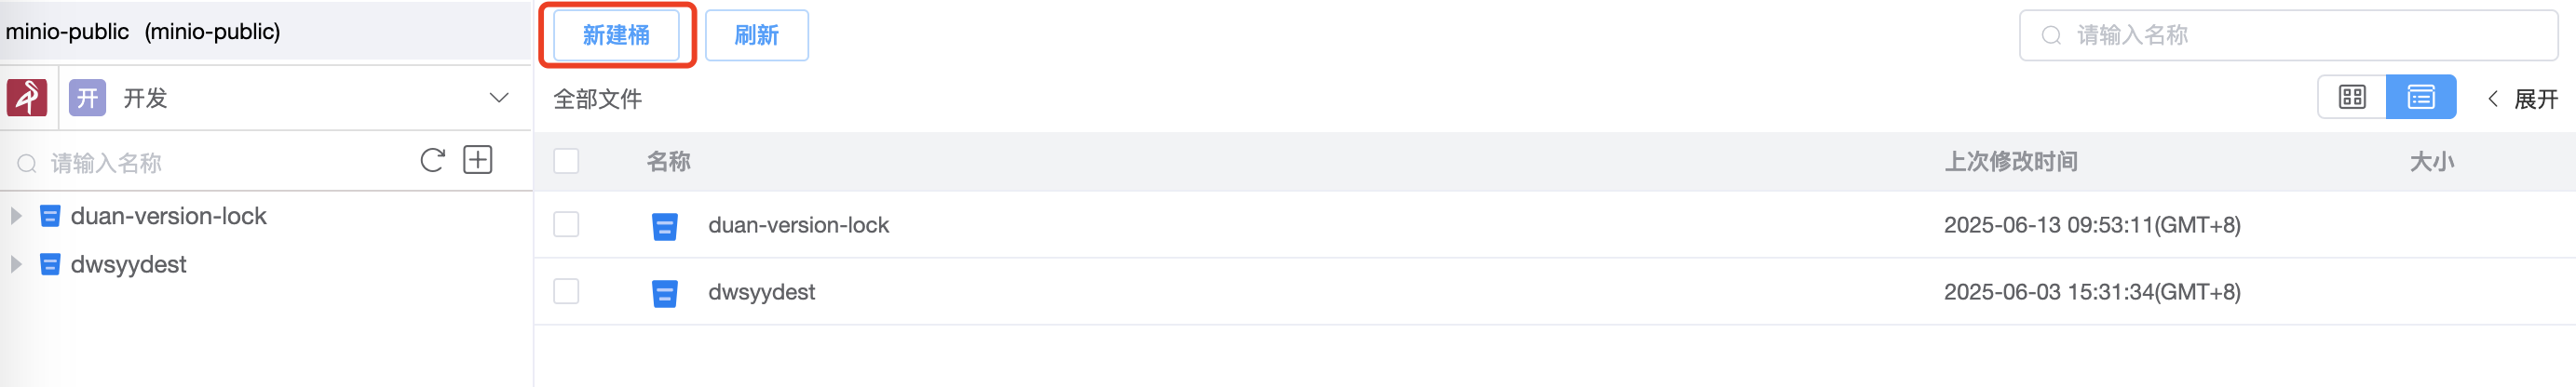Focus the top-right name search field
The width and height of the screenshot is (2576, 387).
(x=2300, y=36)
